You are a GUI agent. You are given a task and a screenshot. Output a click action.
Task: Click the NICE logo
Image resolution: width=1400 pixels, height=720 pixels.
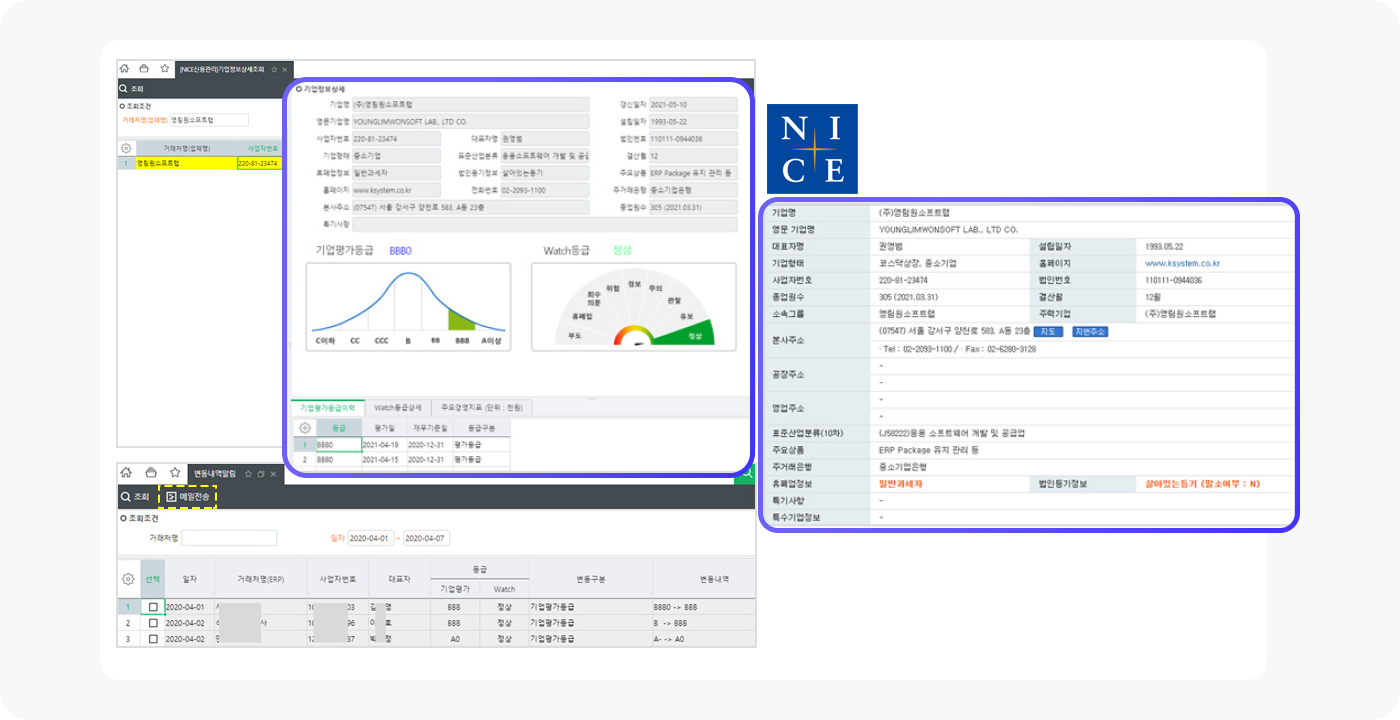tap(812, 148)
